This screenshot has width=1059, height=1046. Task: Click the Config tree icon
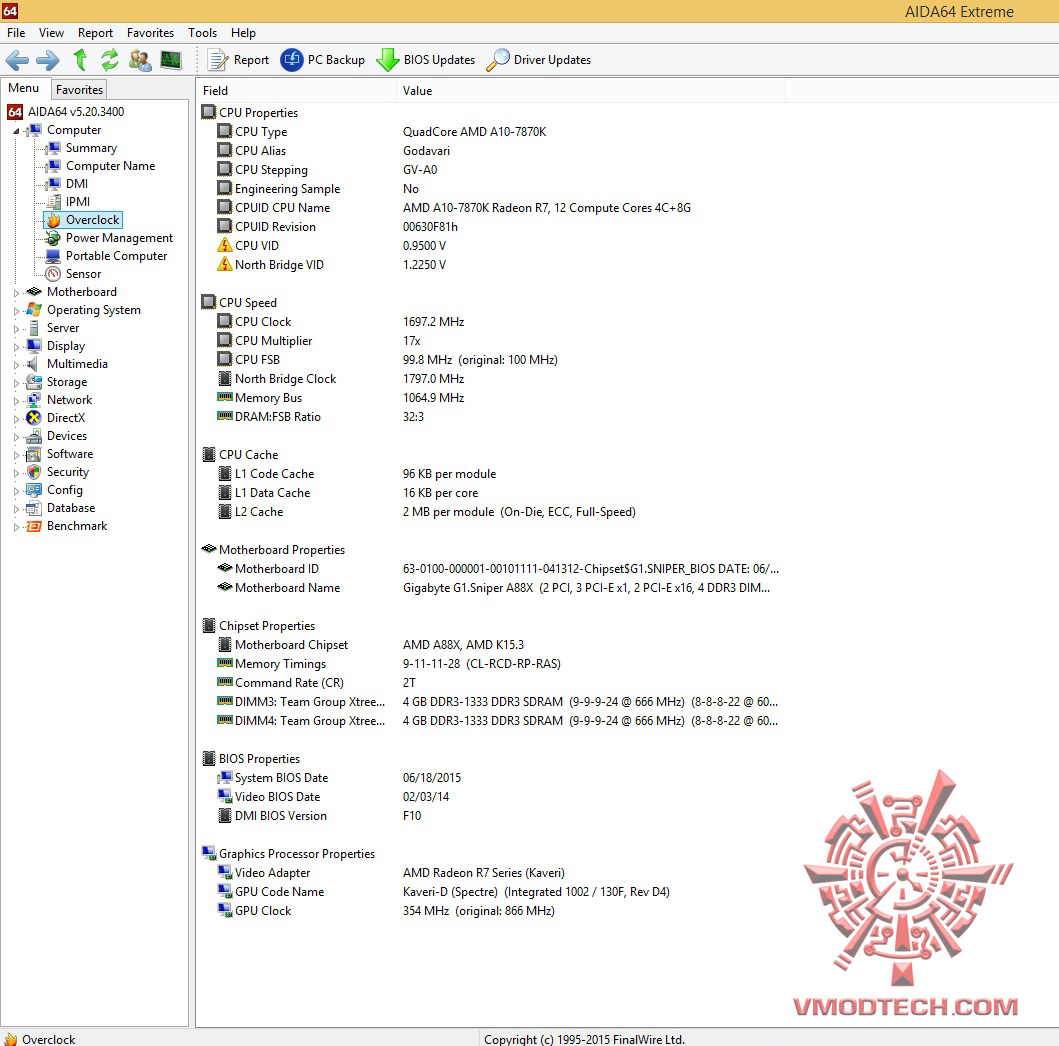point(34,490)
